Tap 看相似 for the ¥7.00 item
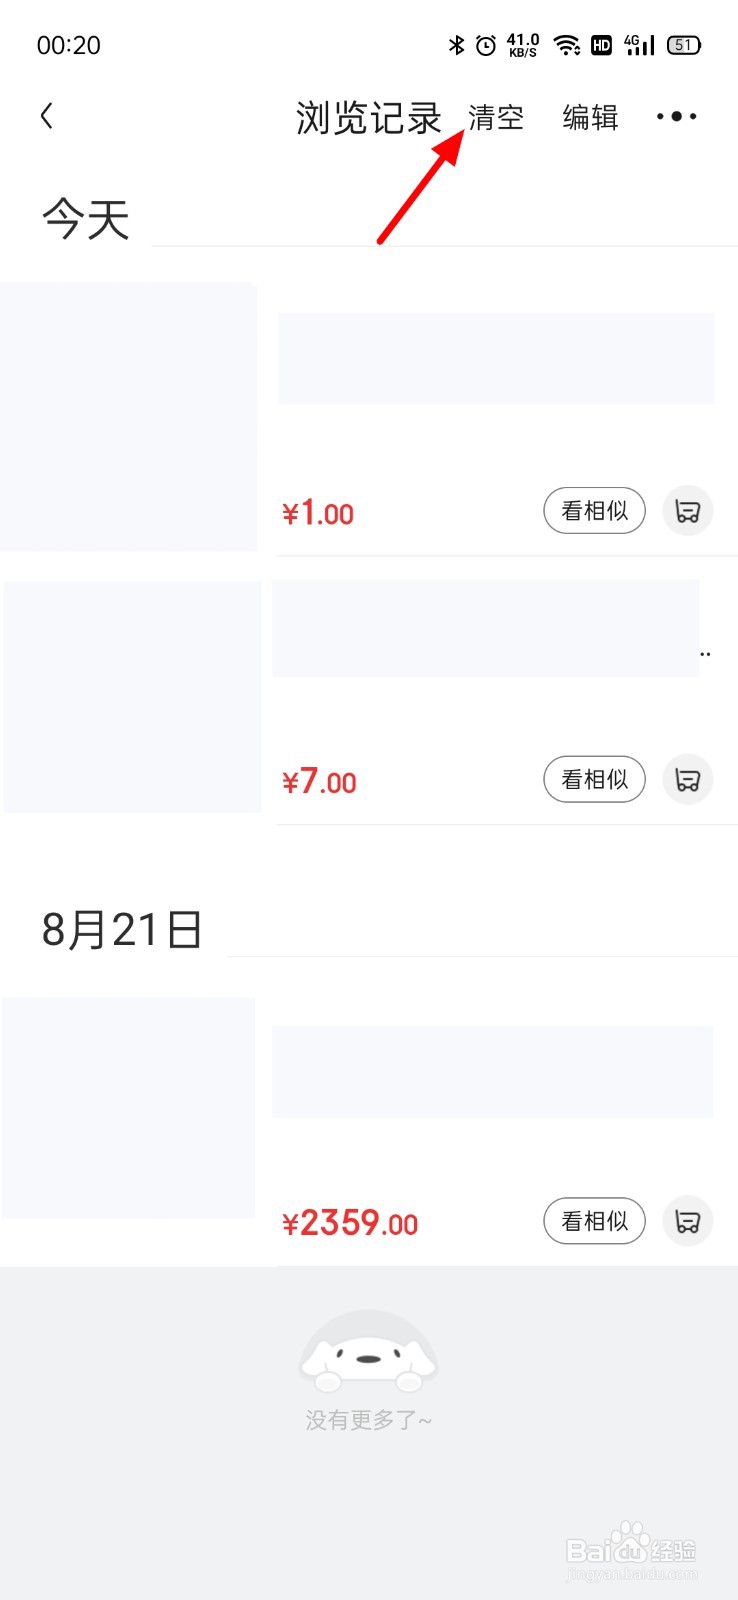The height and width of the screenshot is (1600, 738). pyautogui.click(x=594, y=780)
